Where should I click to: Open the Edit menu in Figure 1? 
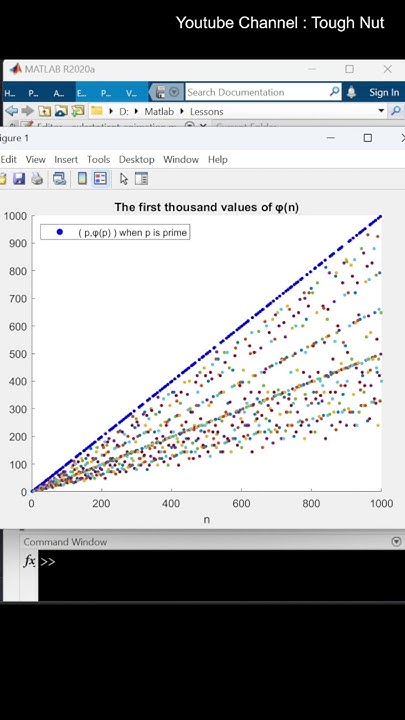(x=8, y=159)
